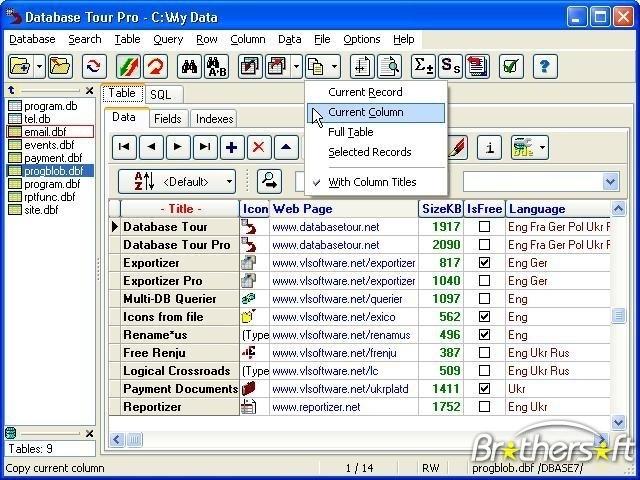Check IsFree for the Exportizer Pro row
This screenshot has height=480, width=640.
[484, 280]
